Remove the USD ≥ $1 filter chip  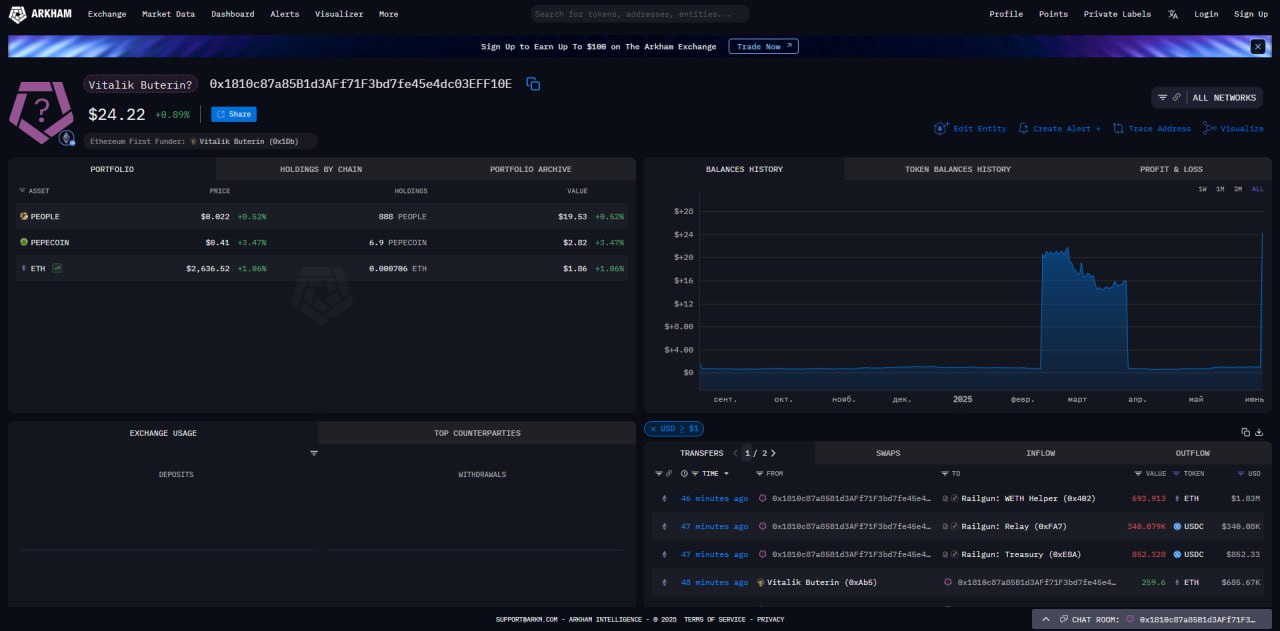point(653,428)
